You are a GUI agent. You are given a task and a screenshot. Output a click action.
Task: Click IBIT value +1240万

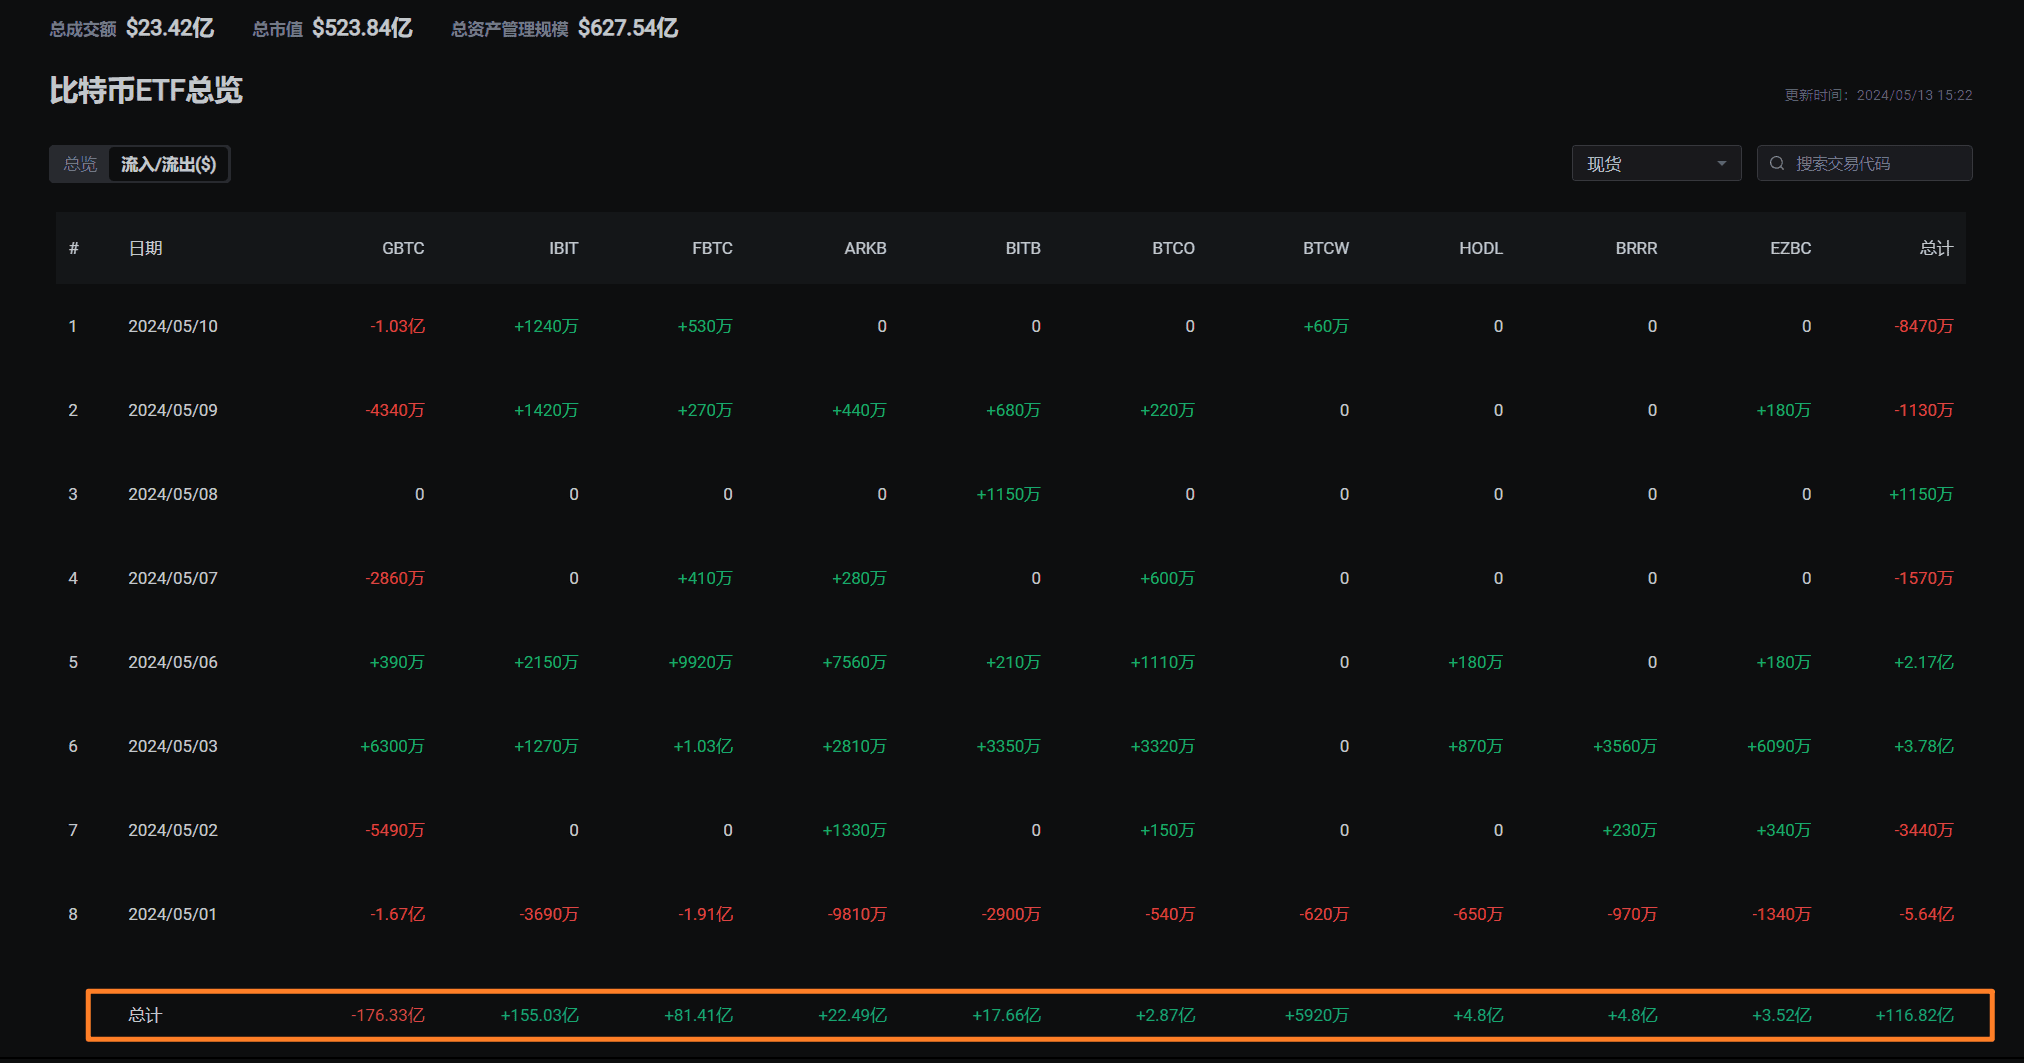[546, 326]
